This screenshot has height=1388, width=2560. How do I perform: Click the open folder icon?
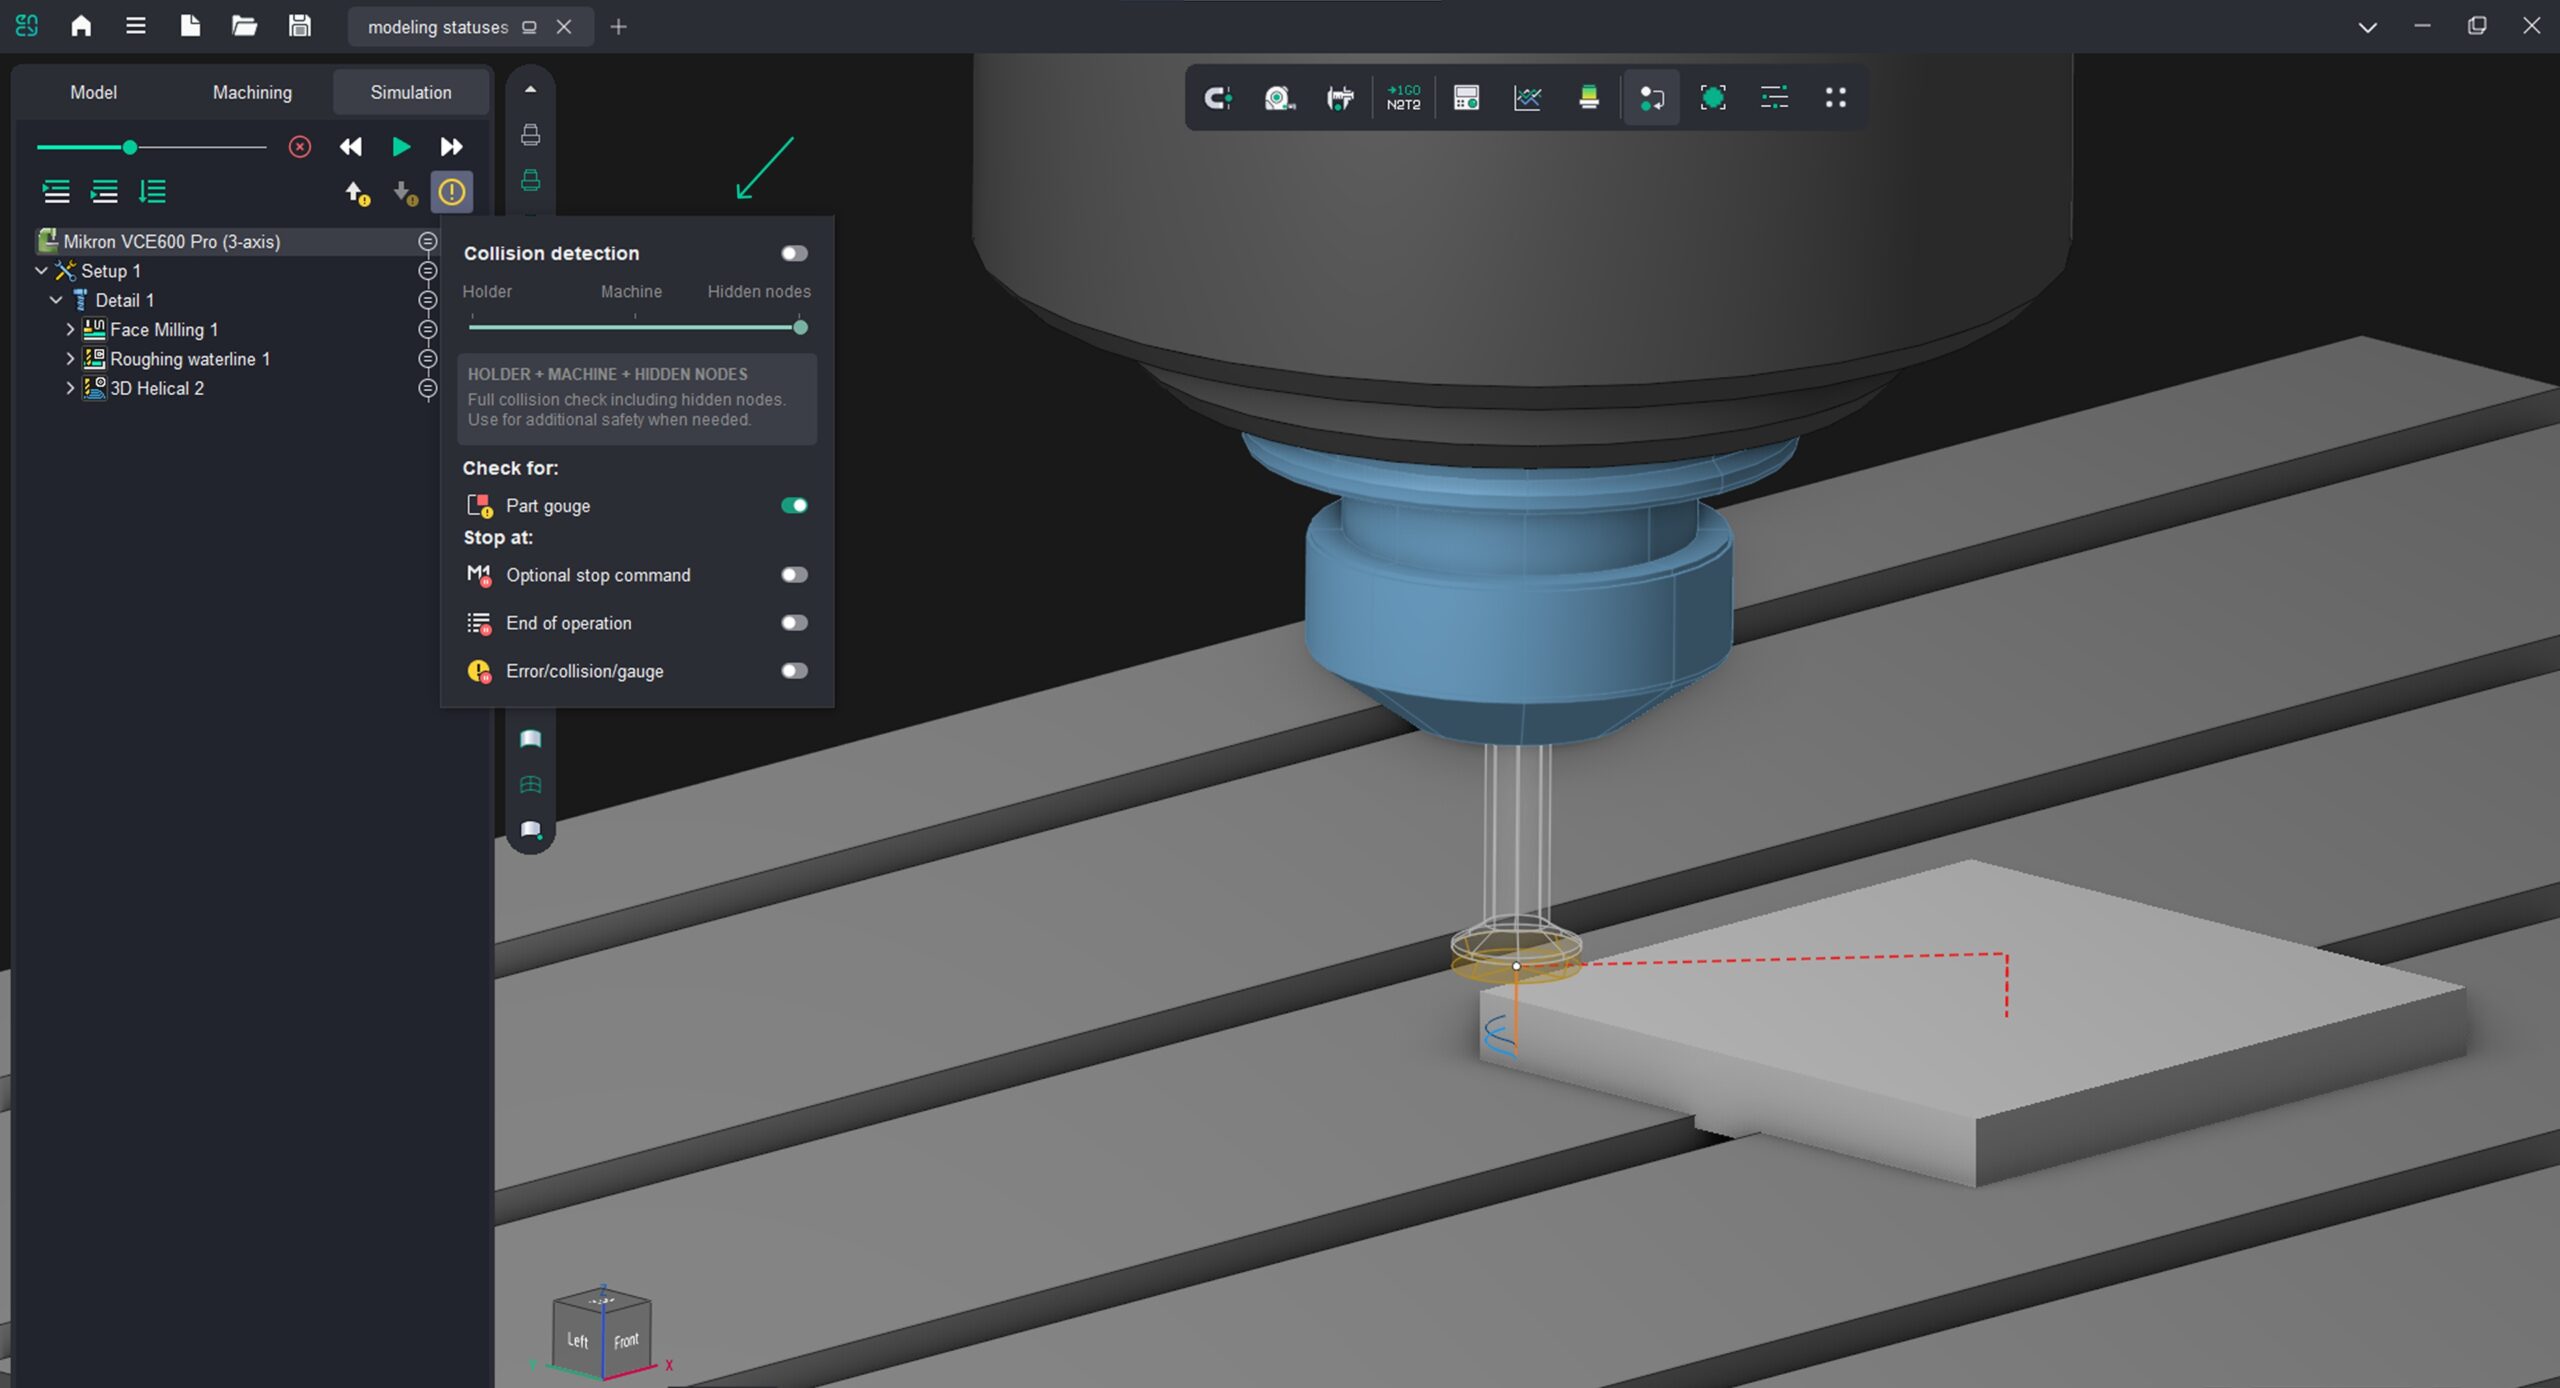click(244, 26)
